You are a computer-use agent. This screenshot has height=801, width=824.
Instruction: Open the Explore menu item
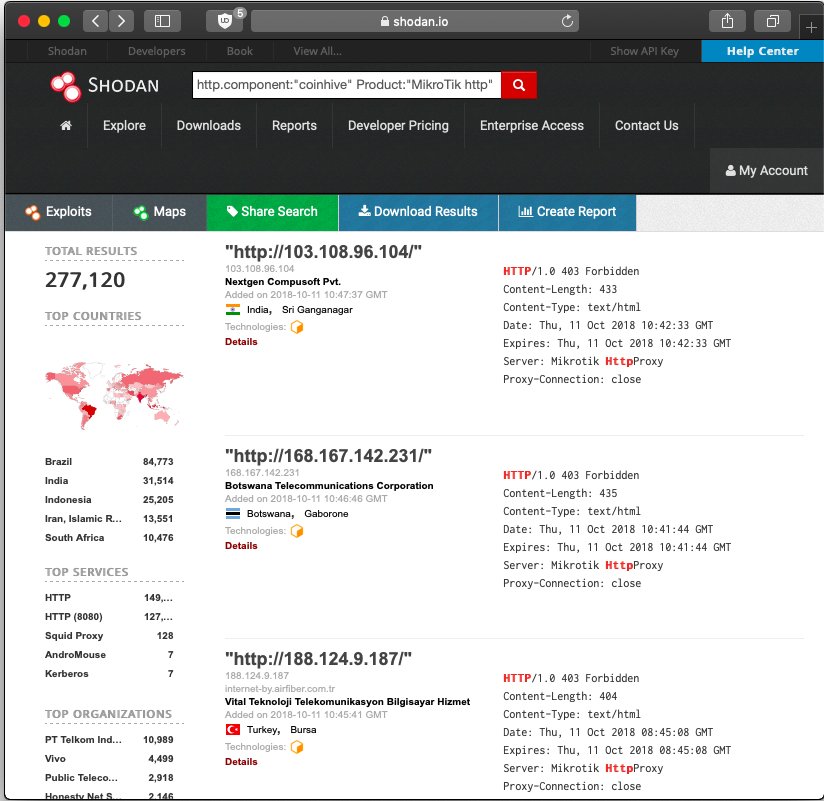(125, 126)
